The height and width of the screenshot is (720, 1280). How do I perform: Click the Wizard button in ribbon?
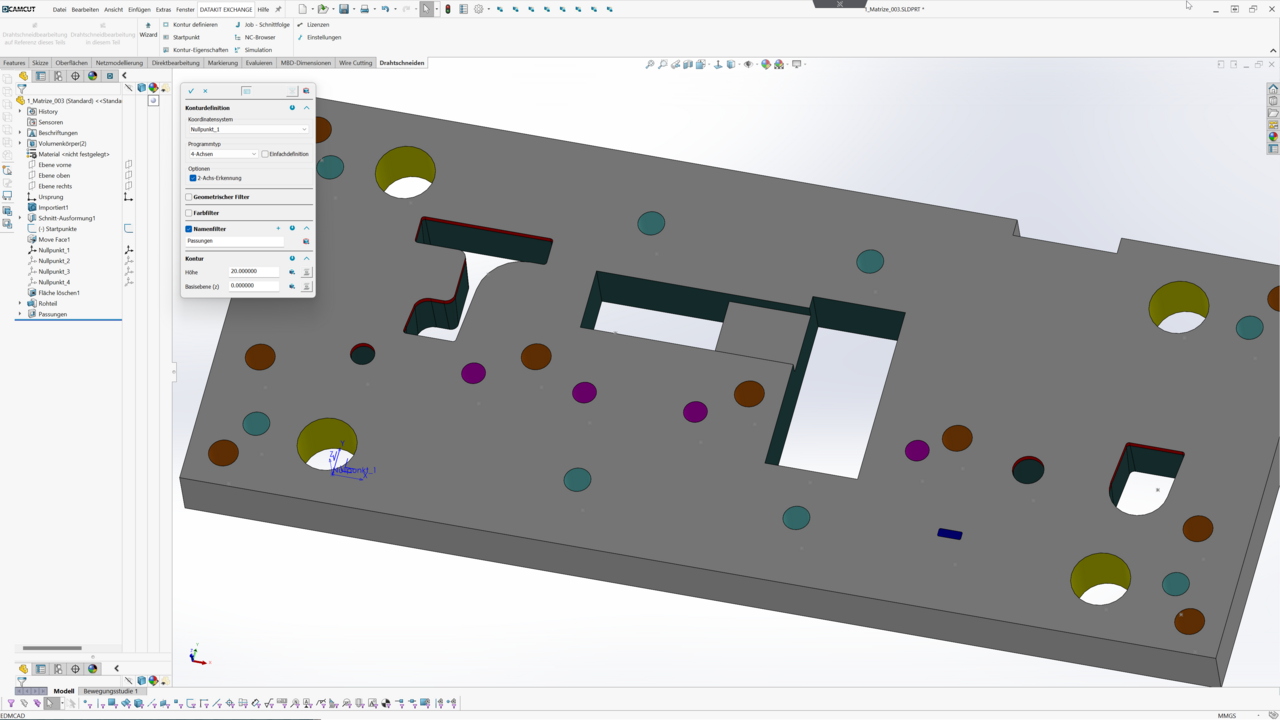click(148, 29)
